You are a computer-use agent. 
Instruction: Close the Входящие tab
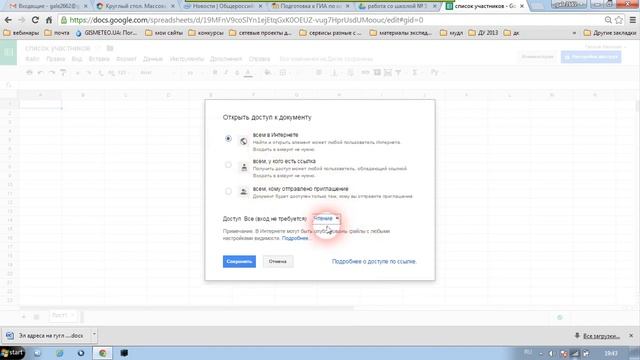(x=85, y=6)
